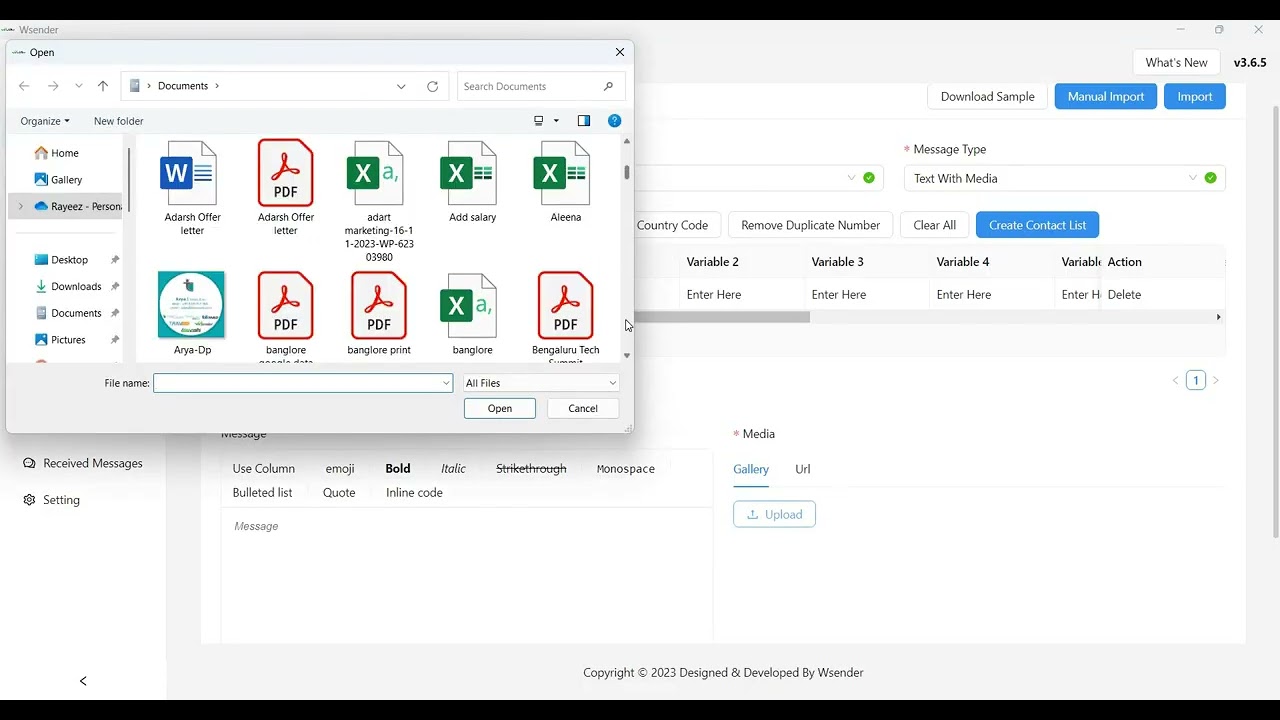Open the All Files type dropdown
The width and height of the screenshot is (1280, 720).
point(541,383)
